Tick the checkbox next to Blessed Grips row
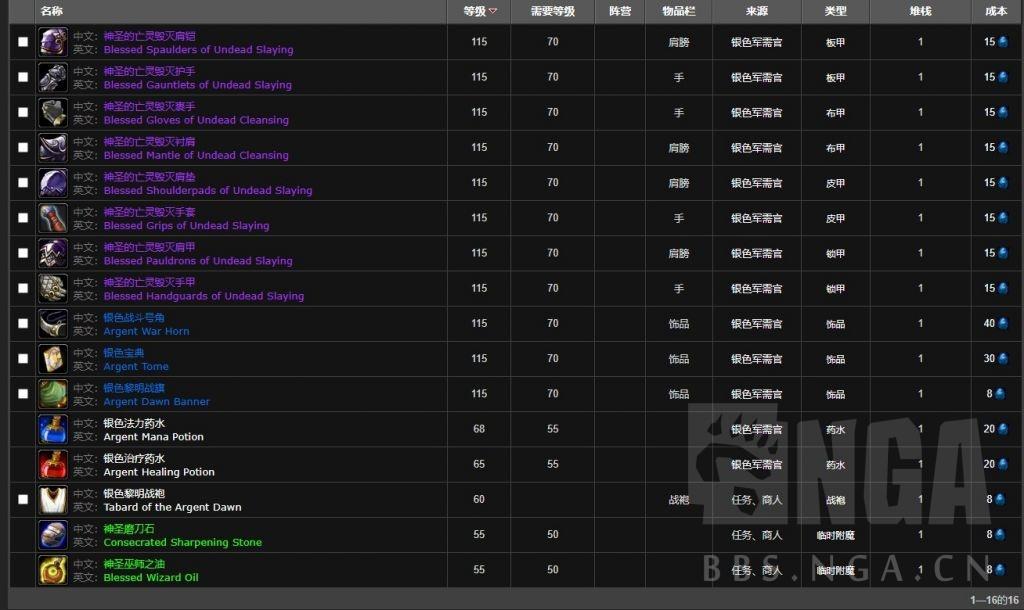 click(x=23, y=217)
